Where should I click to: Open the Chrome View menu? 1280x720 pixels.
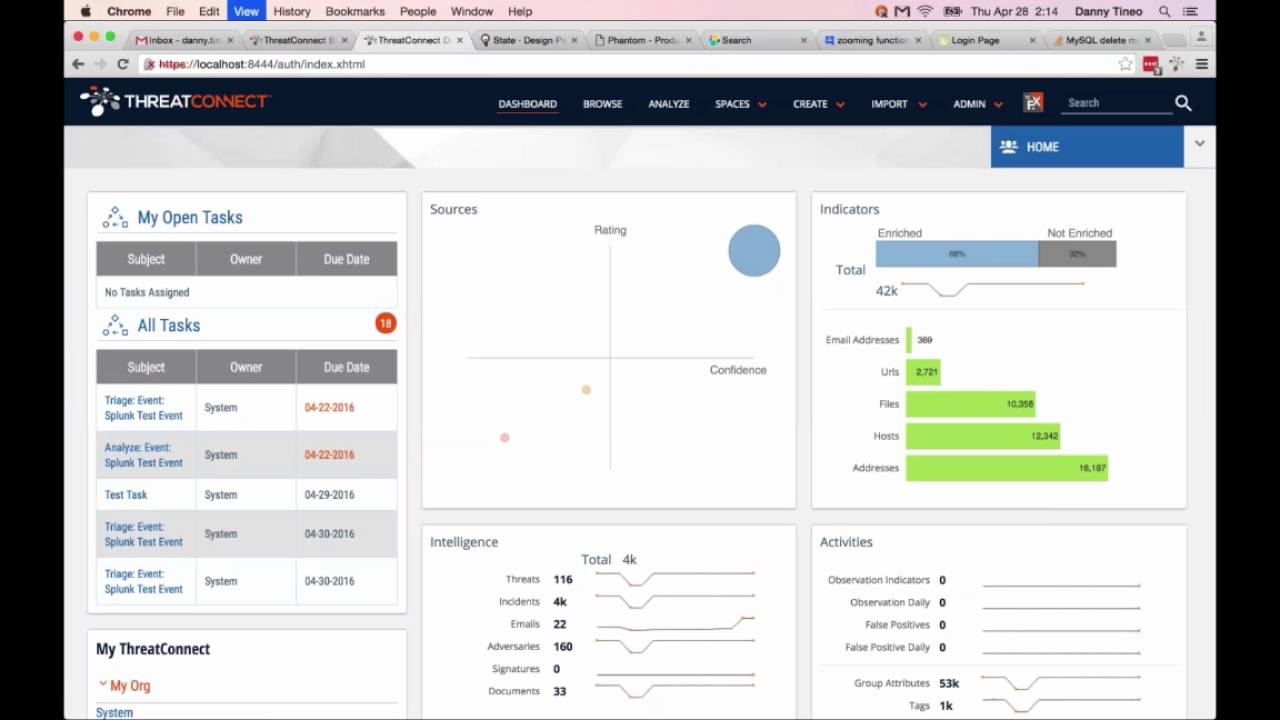point(246,11)
